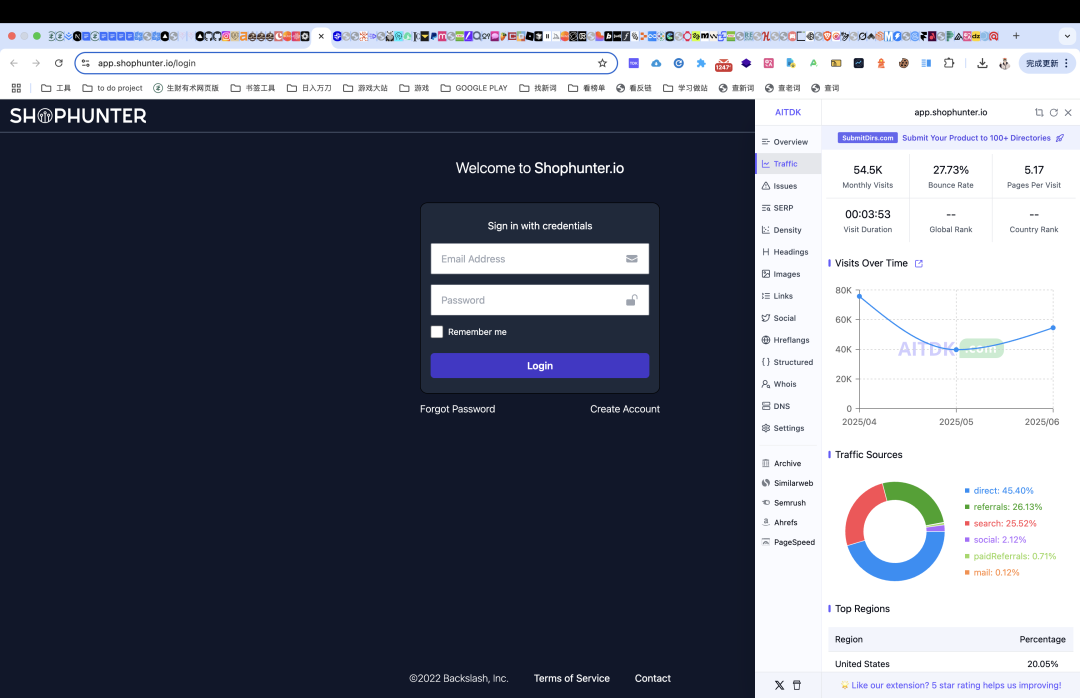Click the 生财有术网页版 bookmark

186,88
